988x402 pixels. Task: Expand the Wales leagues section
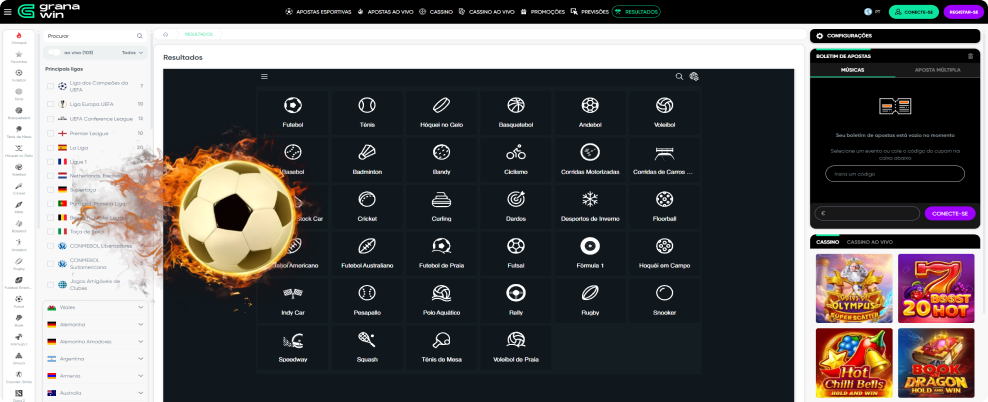coord(141,308)
